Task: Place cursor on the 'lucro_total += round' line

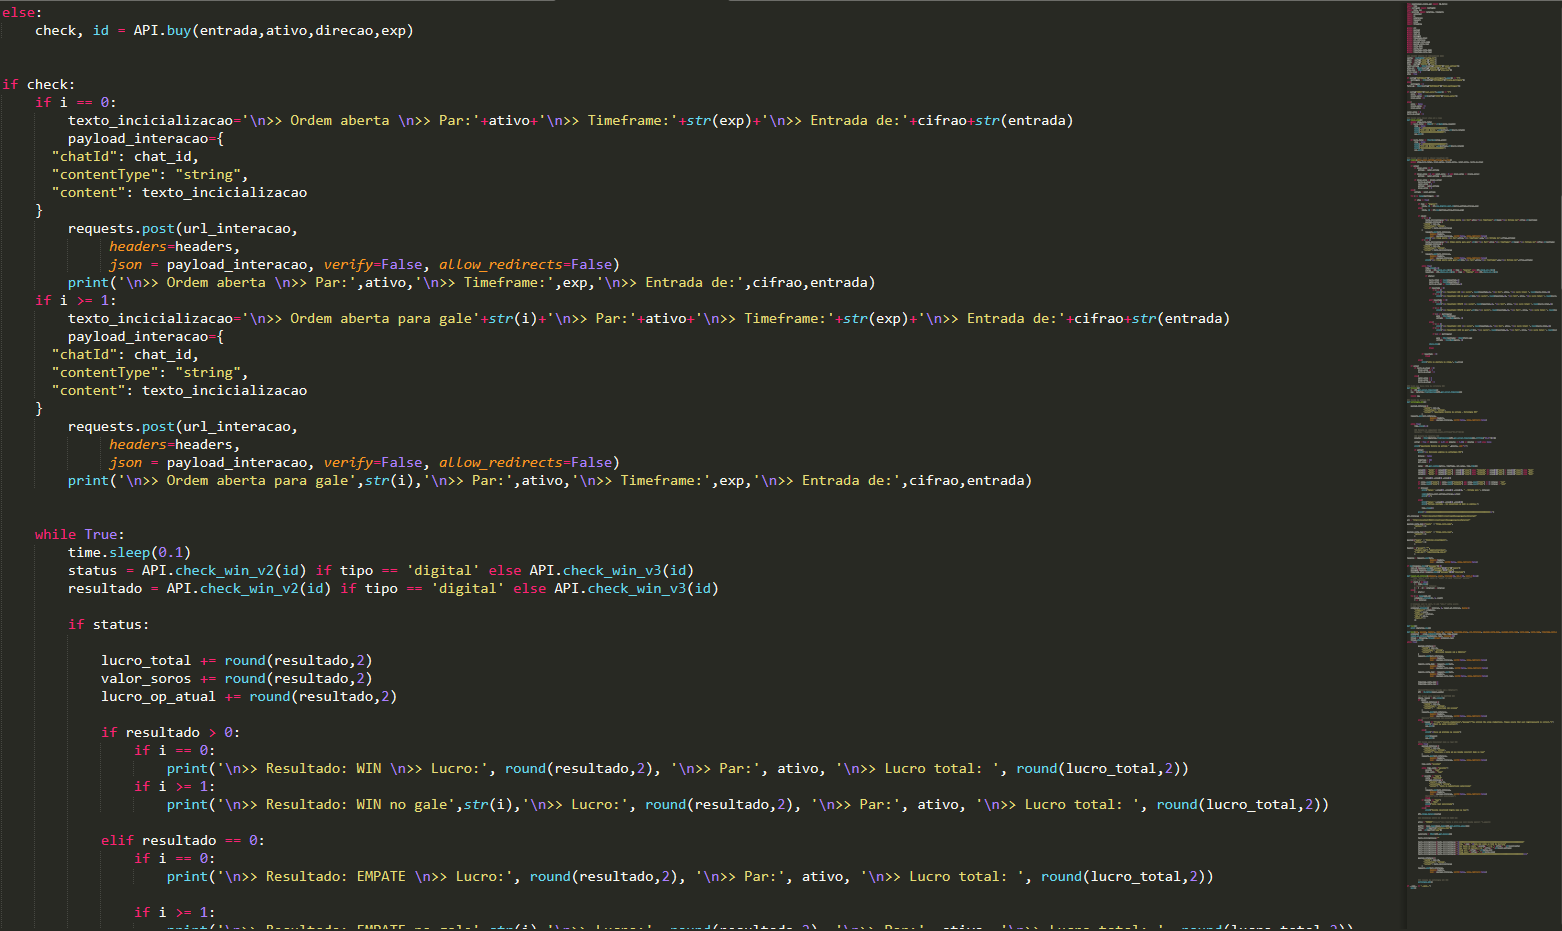Action: point(236,661)
